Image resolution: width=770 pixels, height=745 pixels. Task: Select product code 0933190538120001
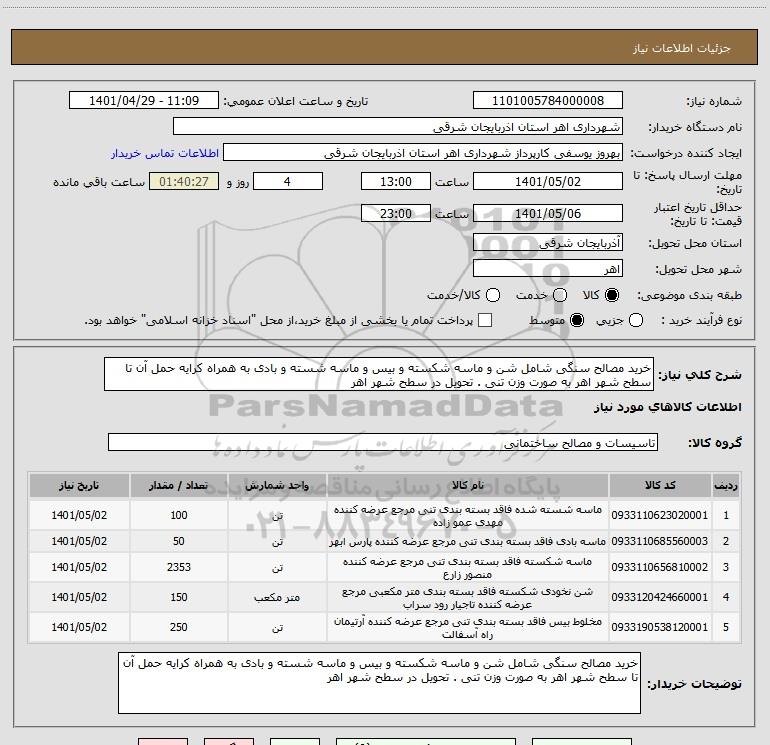tap(660, 627)
